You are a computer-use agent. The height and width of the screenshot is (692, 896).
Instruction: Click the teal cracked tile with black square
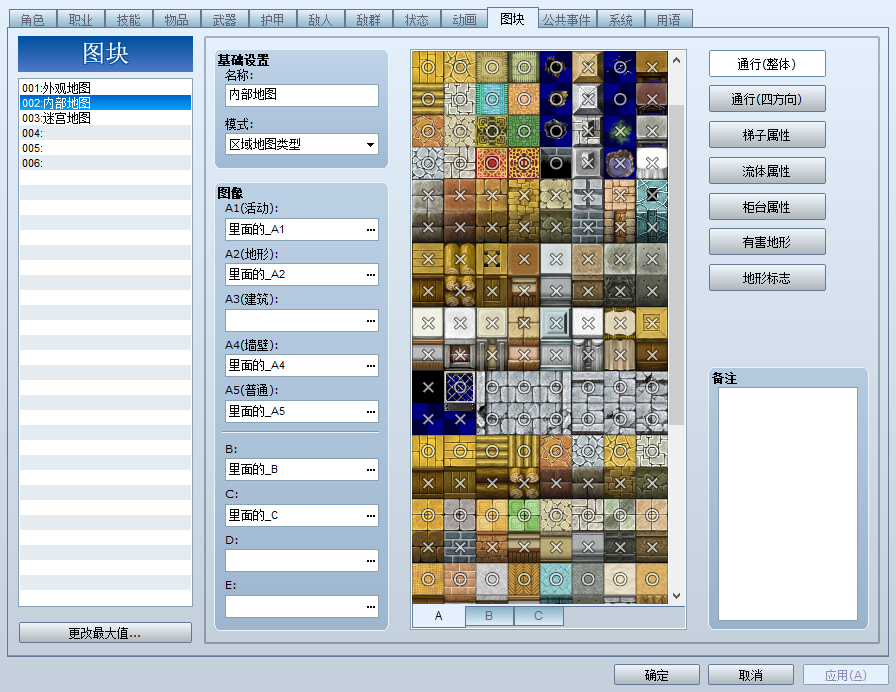(651, 195)
